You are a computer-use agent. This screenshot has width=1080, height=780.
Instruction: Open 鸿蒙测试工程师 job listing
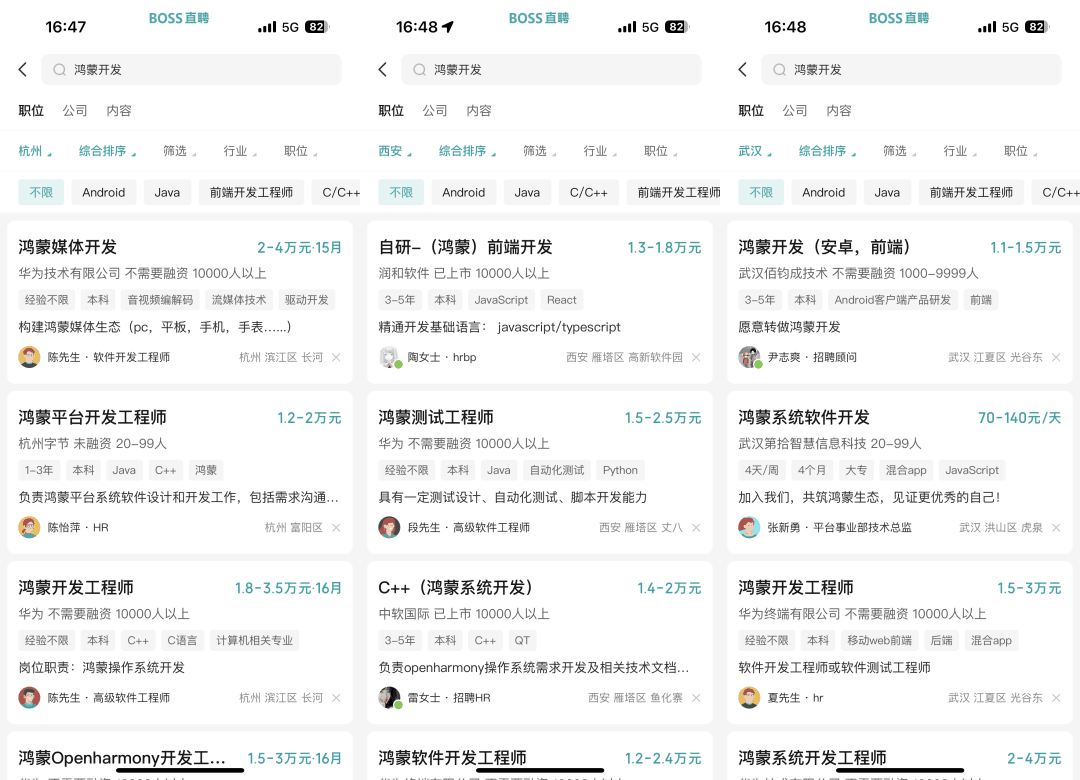click(x=540, y=472)
